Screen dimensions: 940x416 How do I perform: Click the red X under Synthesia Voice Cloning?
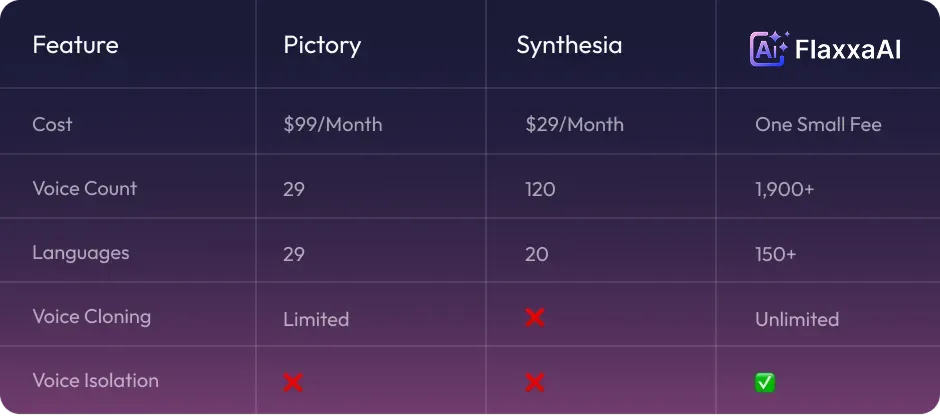point(534,318)
